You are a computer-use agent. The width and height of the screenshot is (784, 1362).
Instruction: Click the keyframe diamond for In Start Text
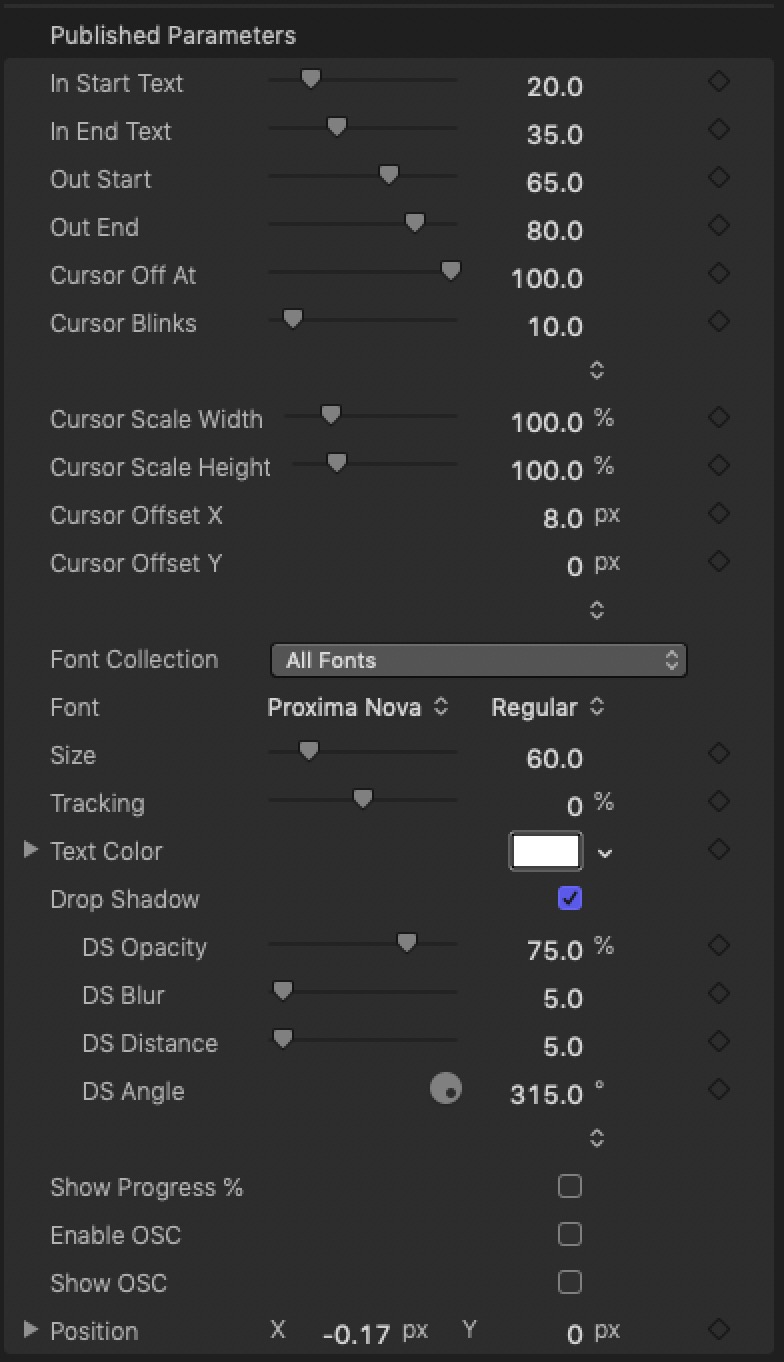(718, 82)
